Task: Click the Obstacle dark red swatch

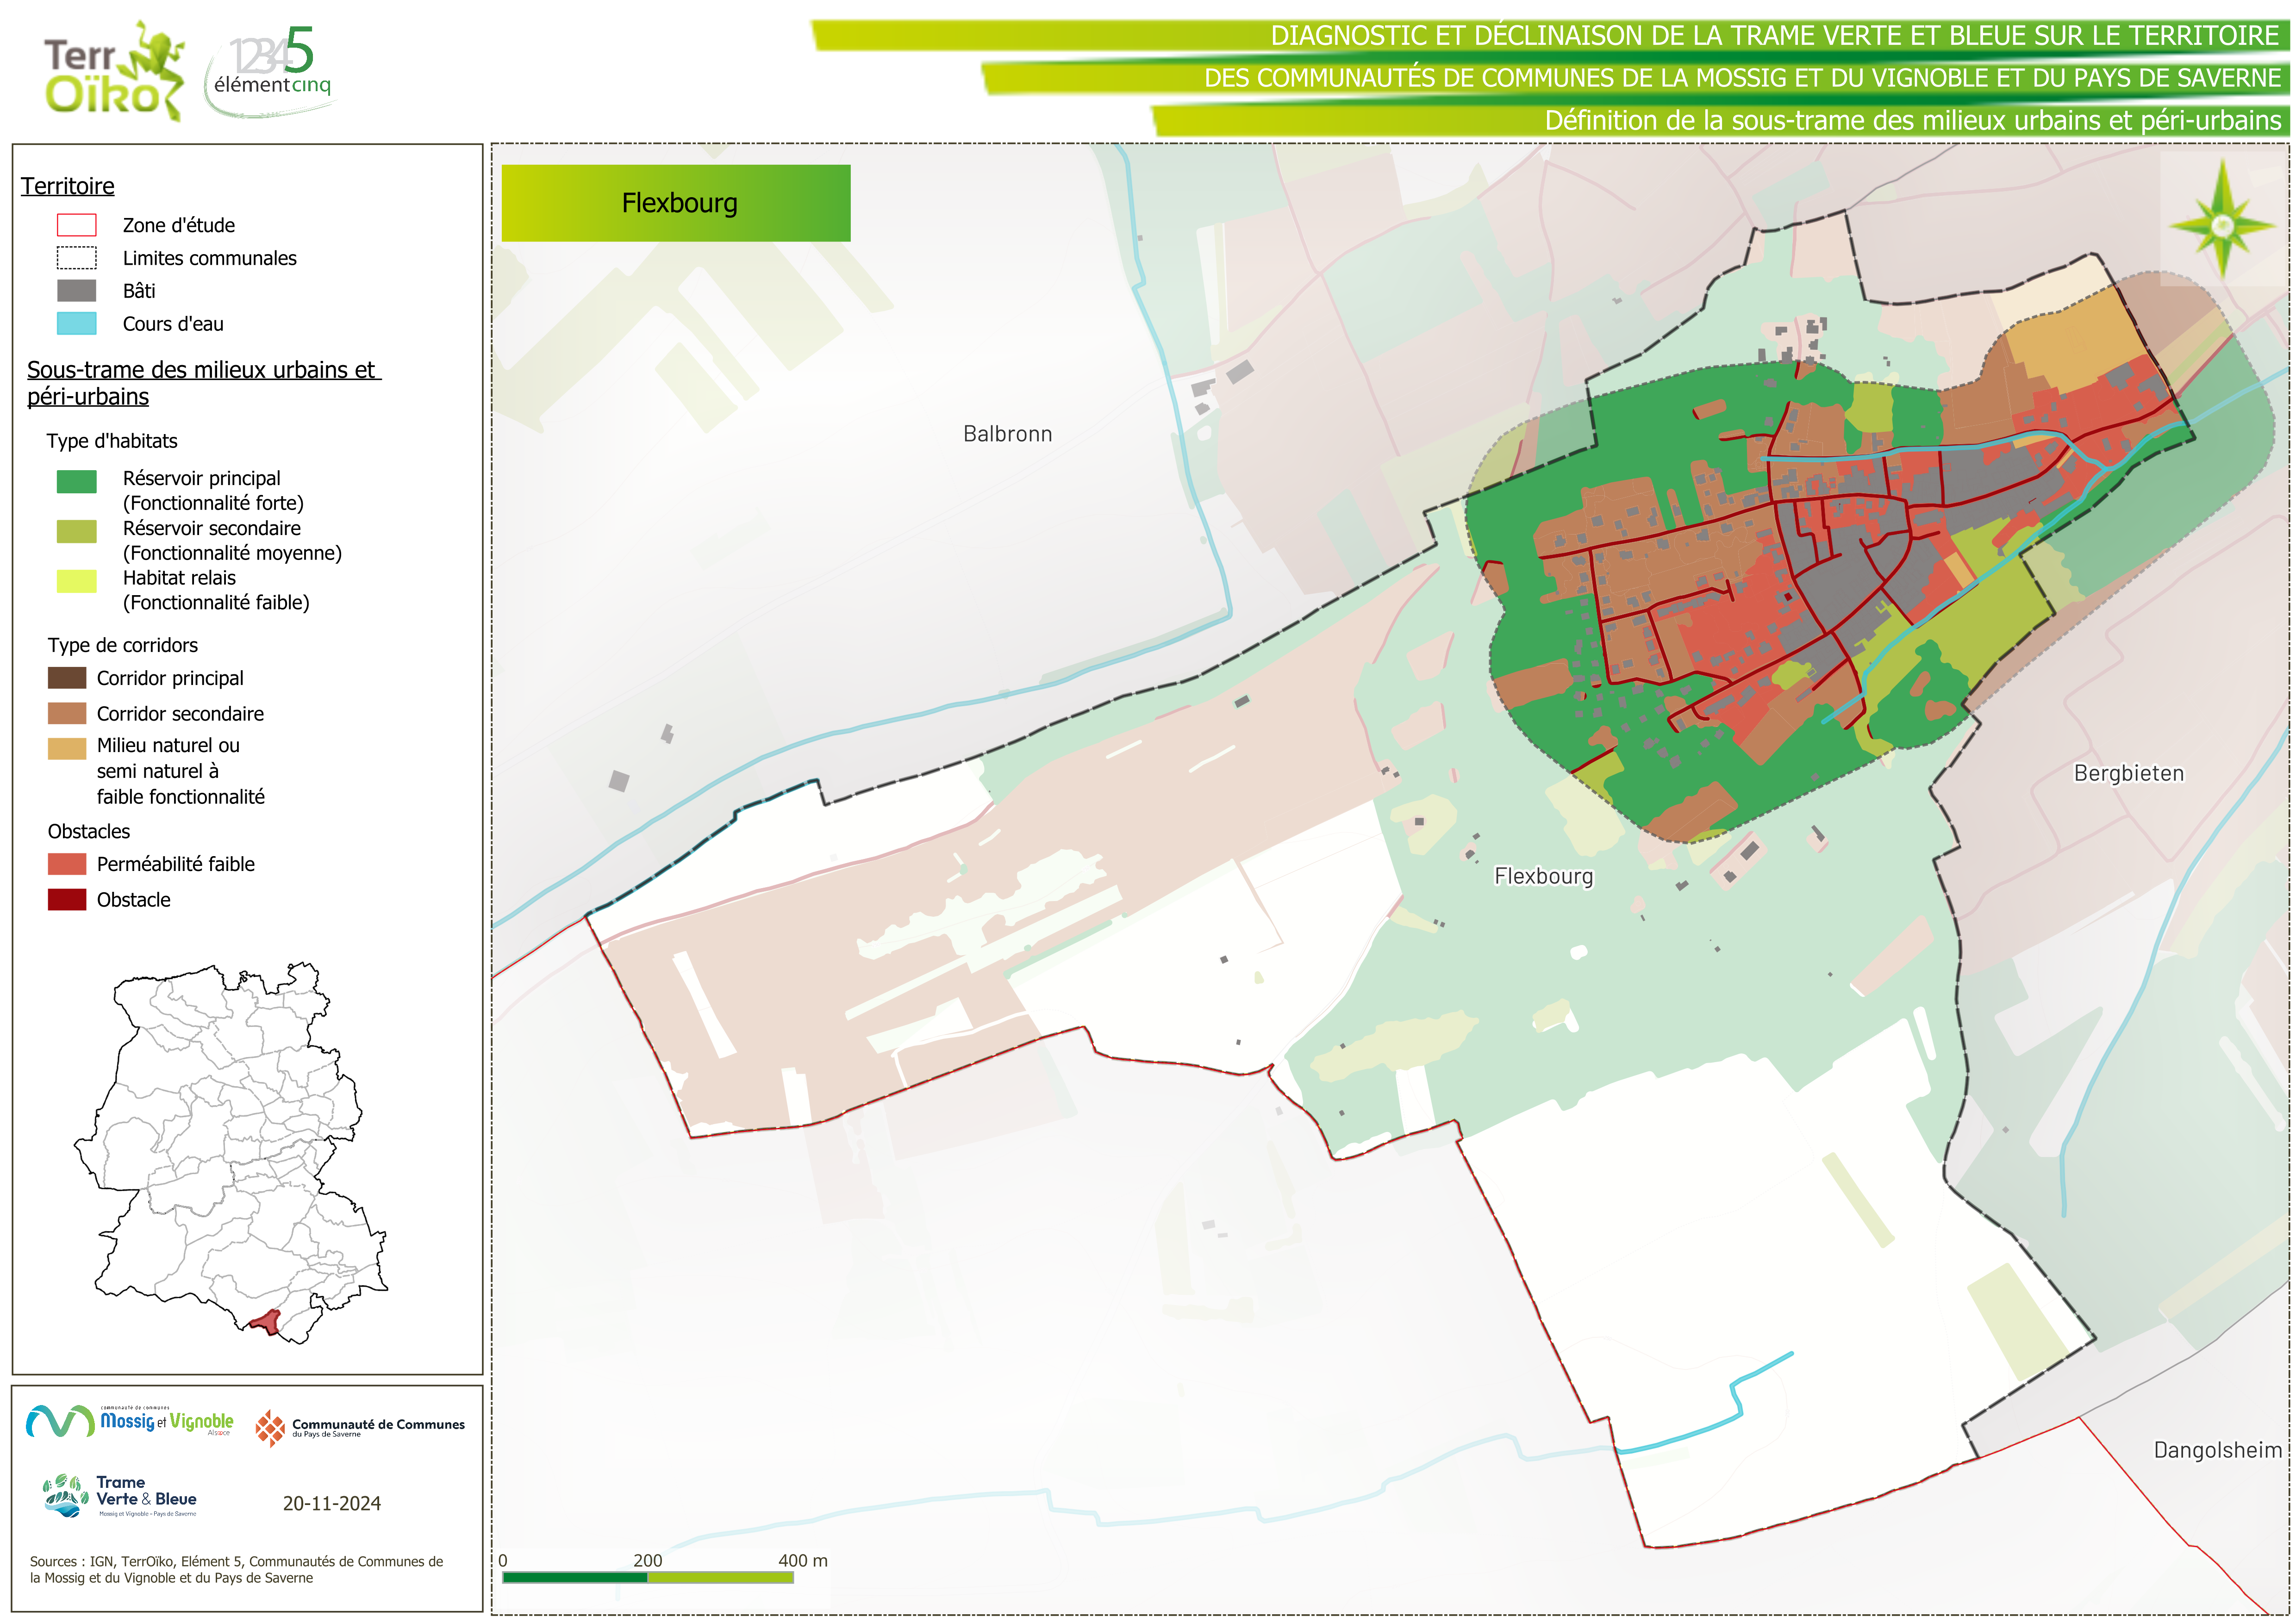Action: pos(67,899)
